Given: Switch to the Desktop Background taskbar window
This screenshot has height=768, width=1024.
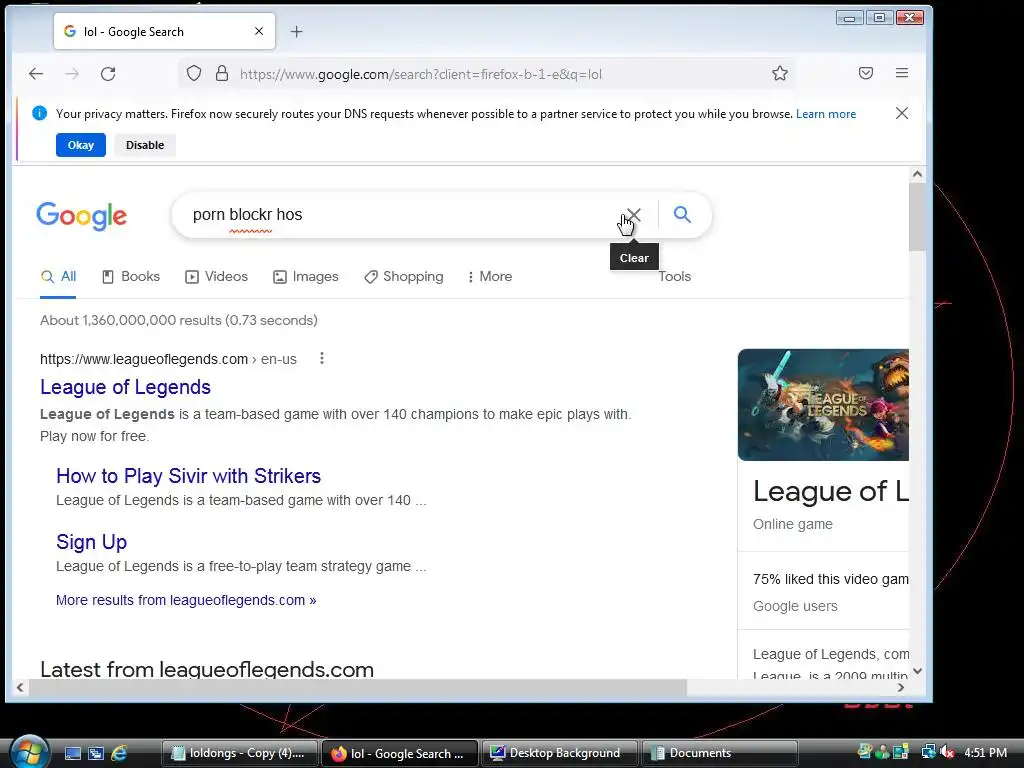Looking at the screenshot, I should click(560, 753).
